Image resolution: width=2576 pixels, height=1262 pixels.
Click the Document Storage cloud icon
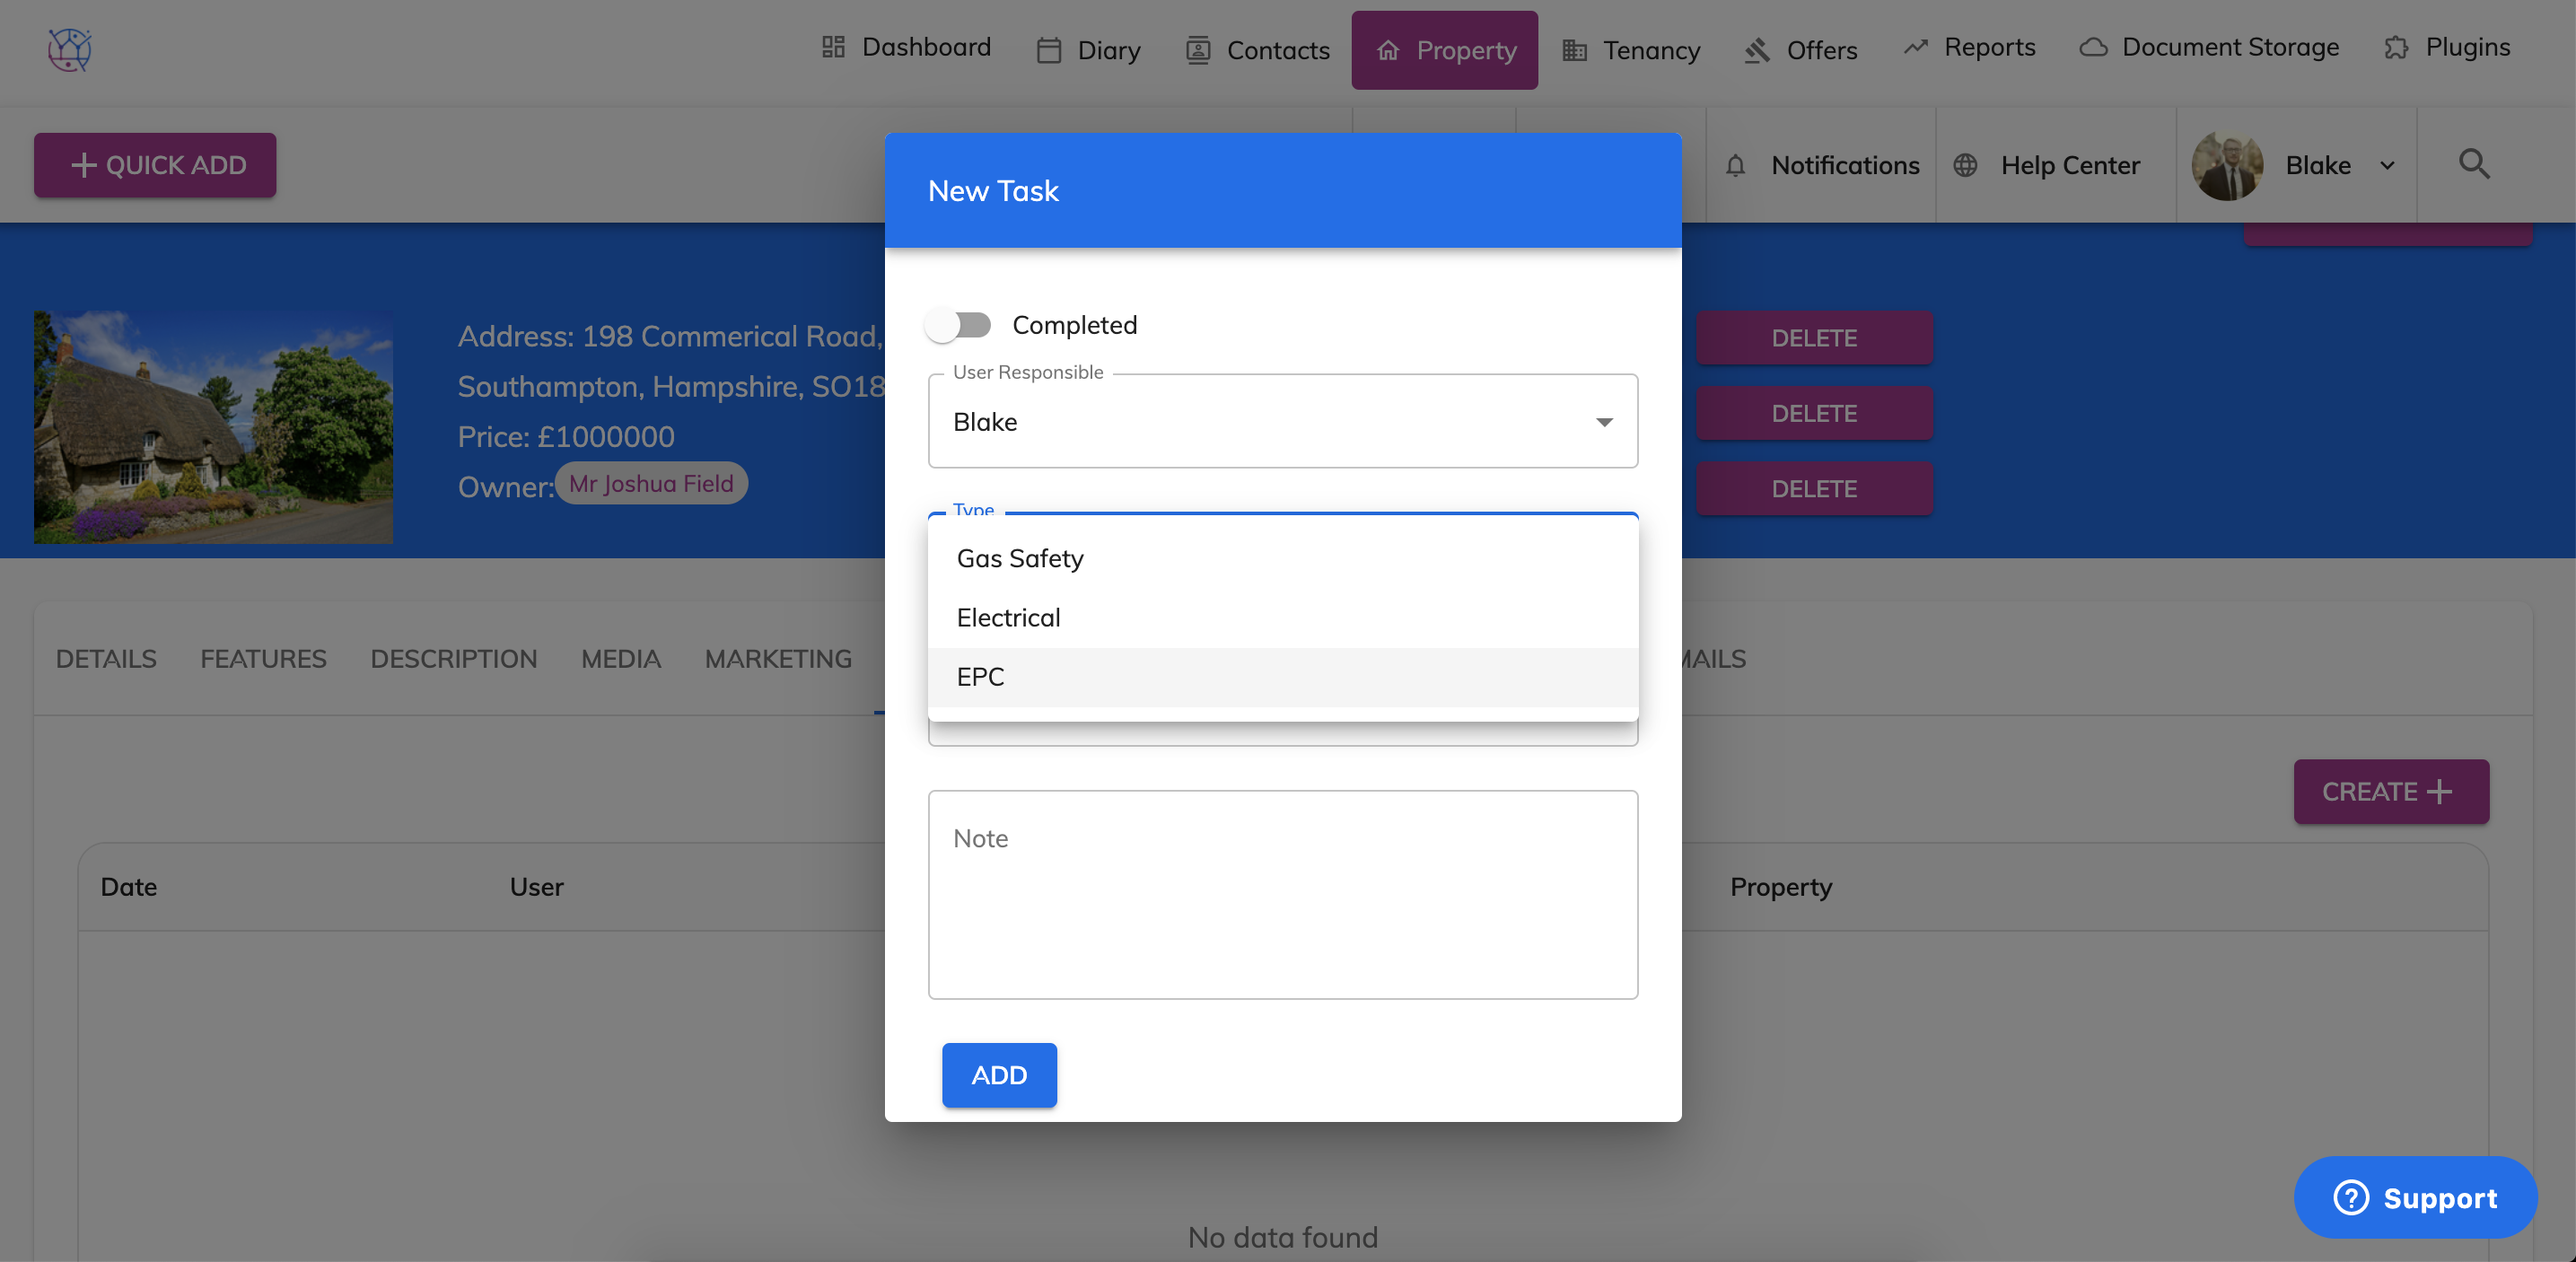[x=2093, y=47]
